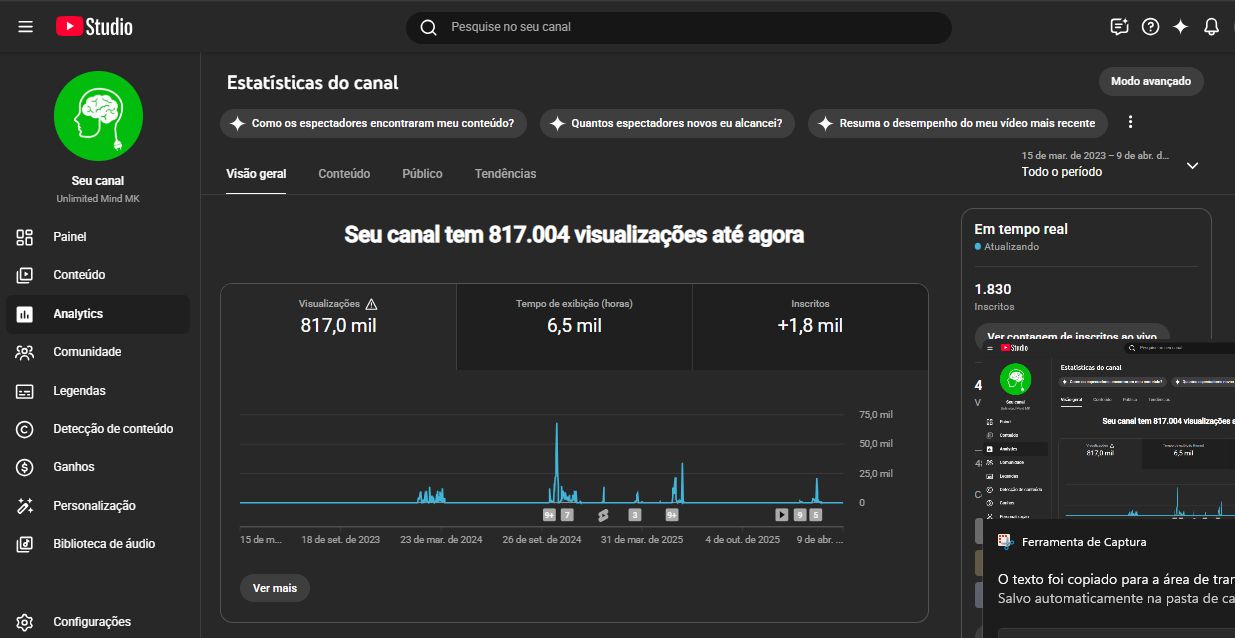Open Comunidade in the sidebar
1235x638 pixels.
click(x=98, y=352)
